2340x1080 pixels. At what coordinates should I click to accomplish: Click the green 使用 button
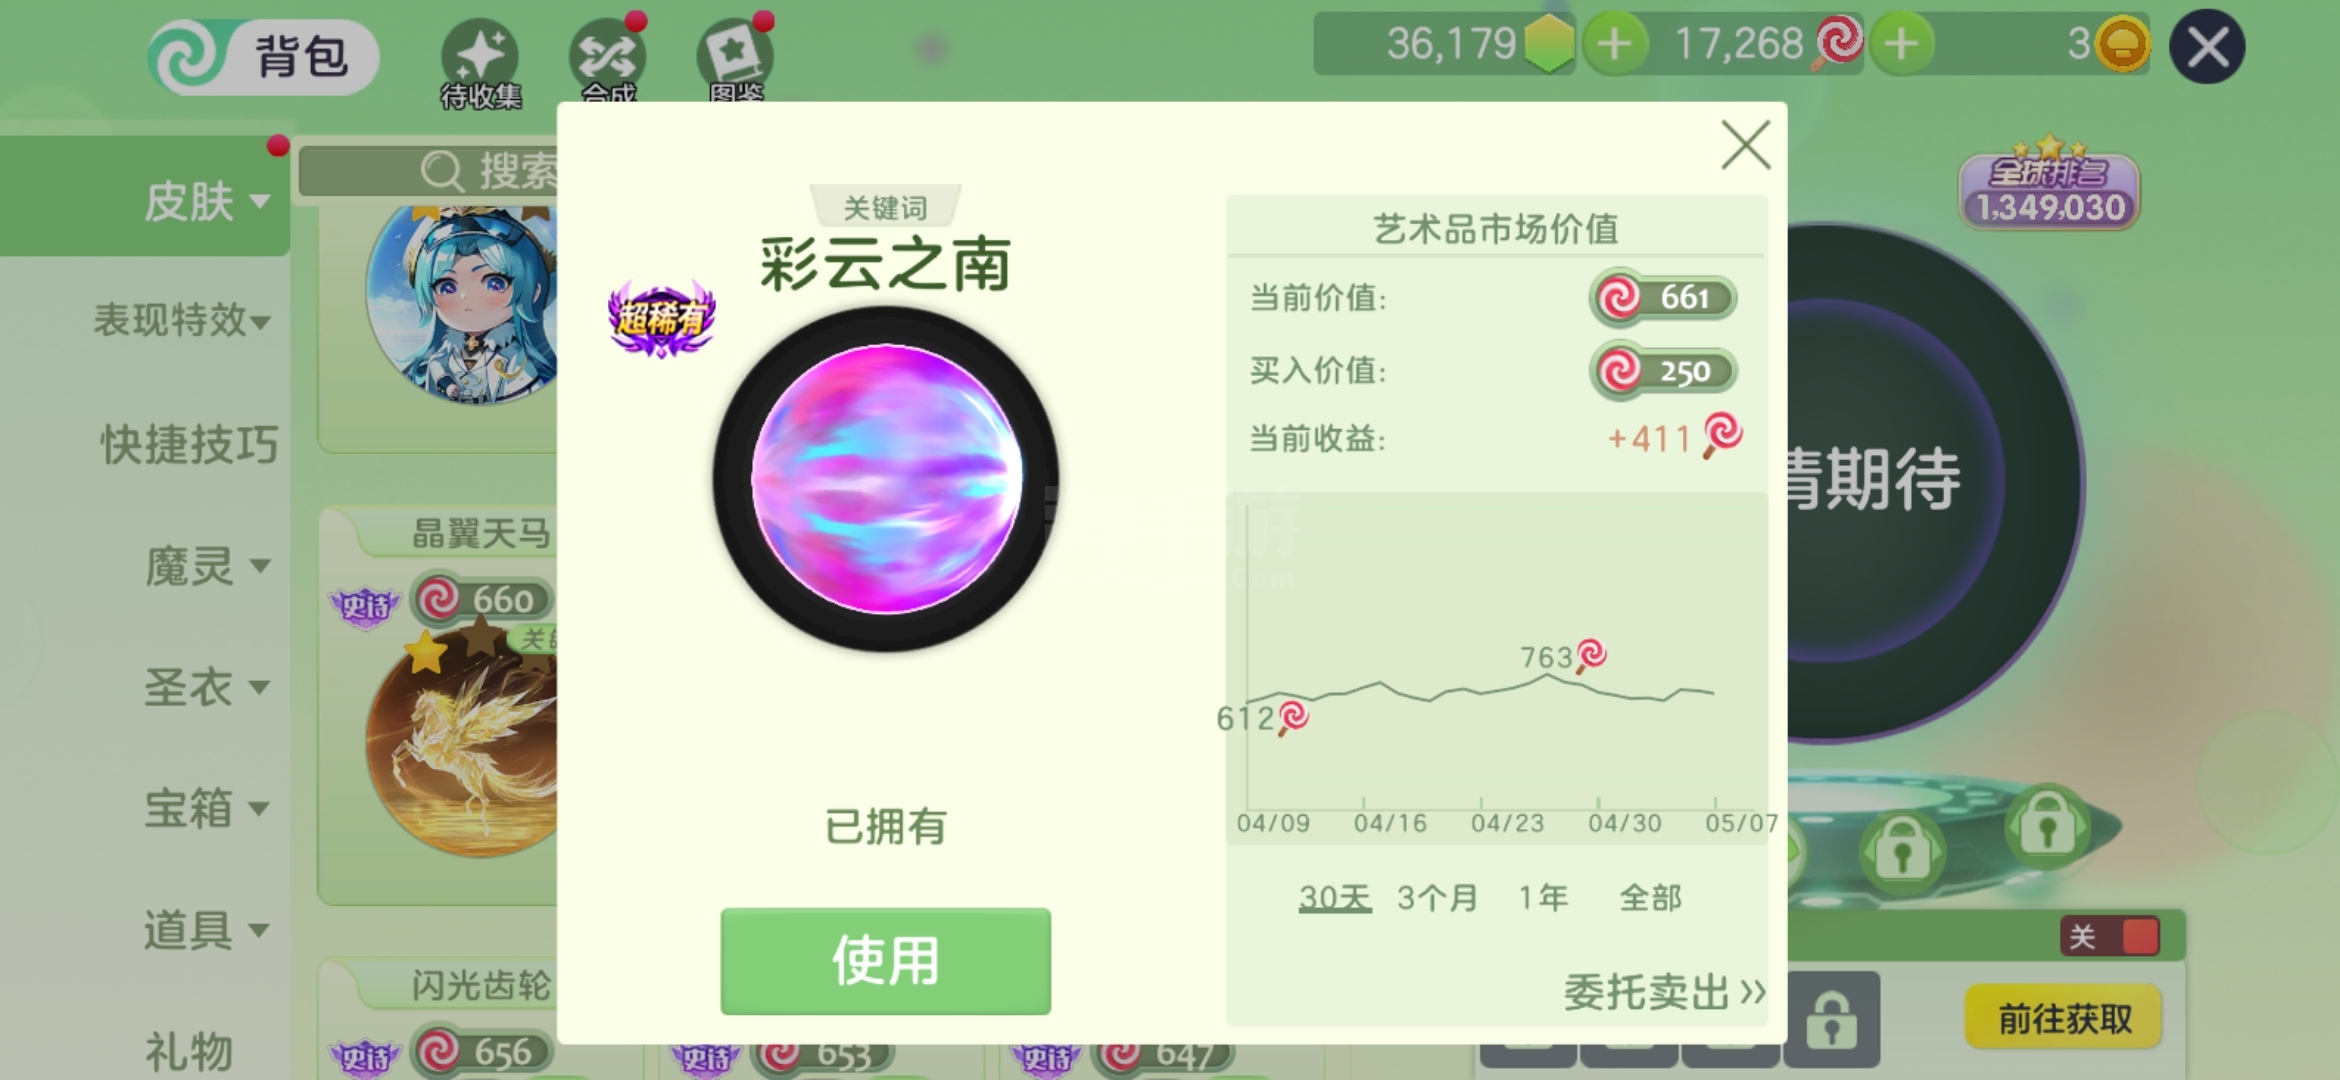click(x=885, y=961)
